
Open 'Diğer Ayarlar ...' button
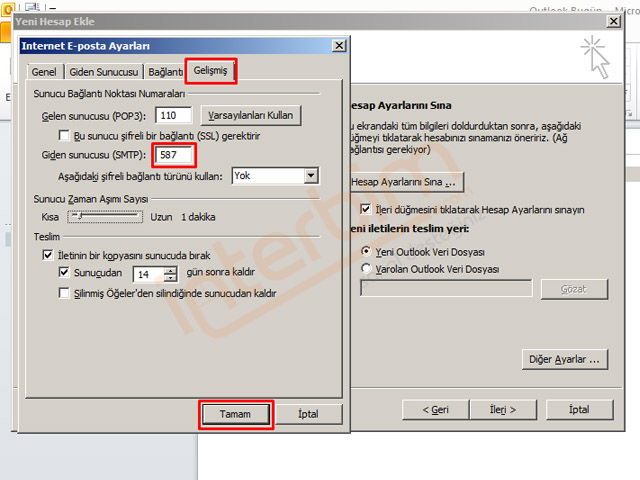(565, 358)
